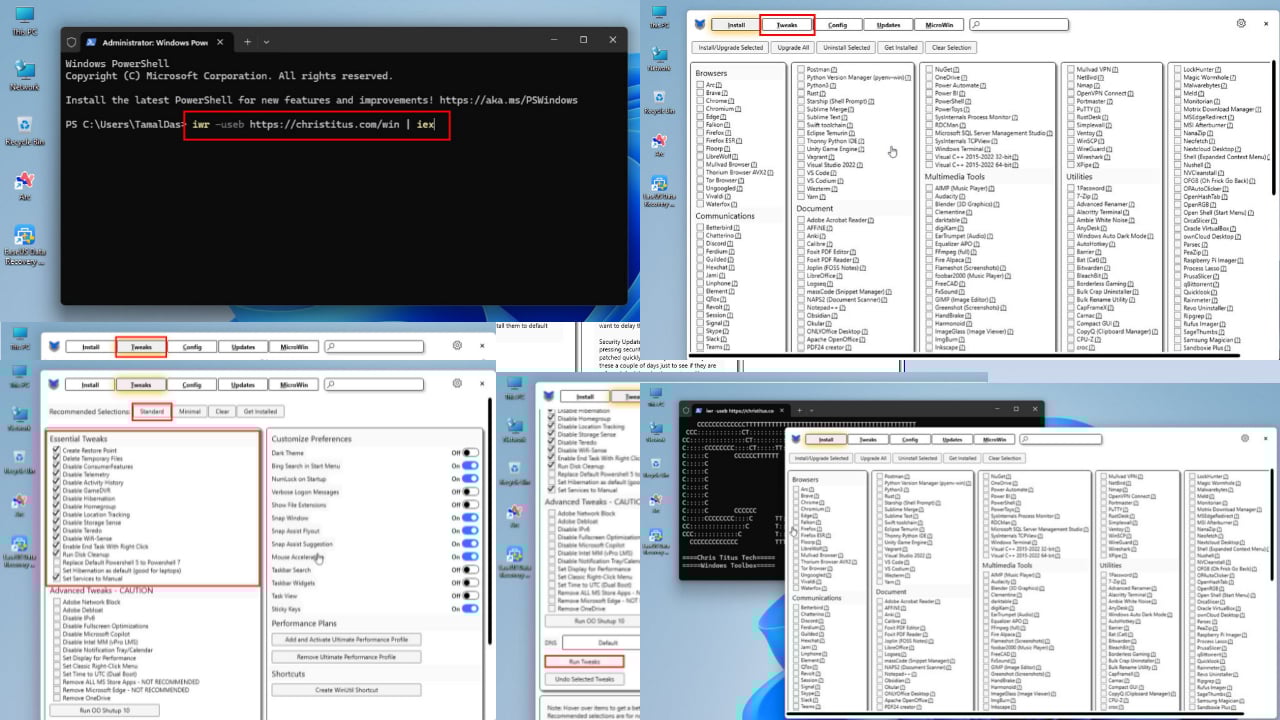Viewport: 1280px width, 720px height.
Task: Open new tab plus in Administrator PowerShell window
Action: (246, 42)
